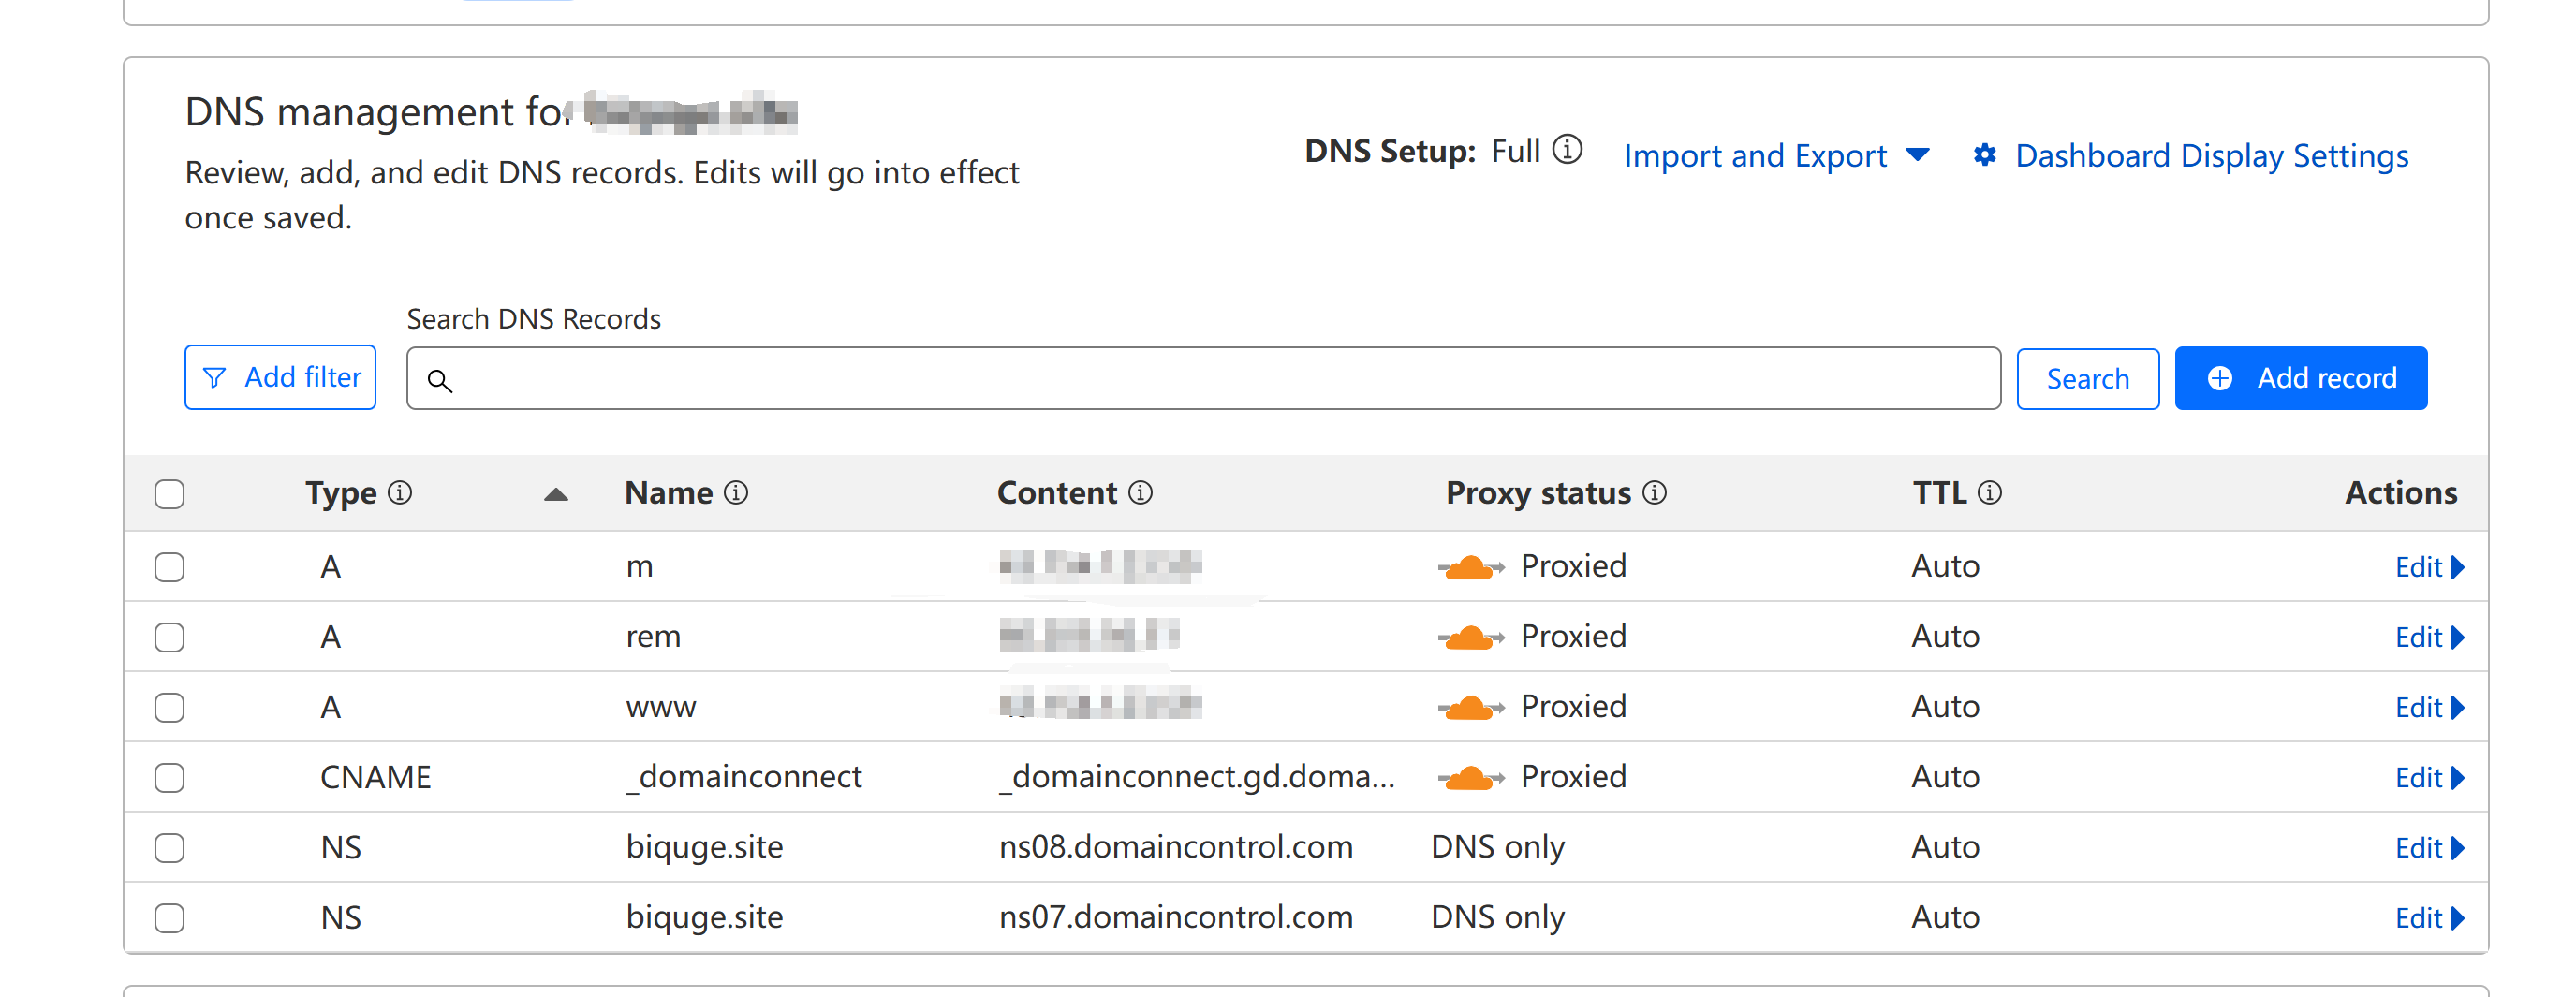Click the orange cloud for _domainconnect record
The image size is (2576, 997).
click(1471, 777)
